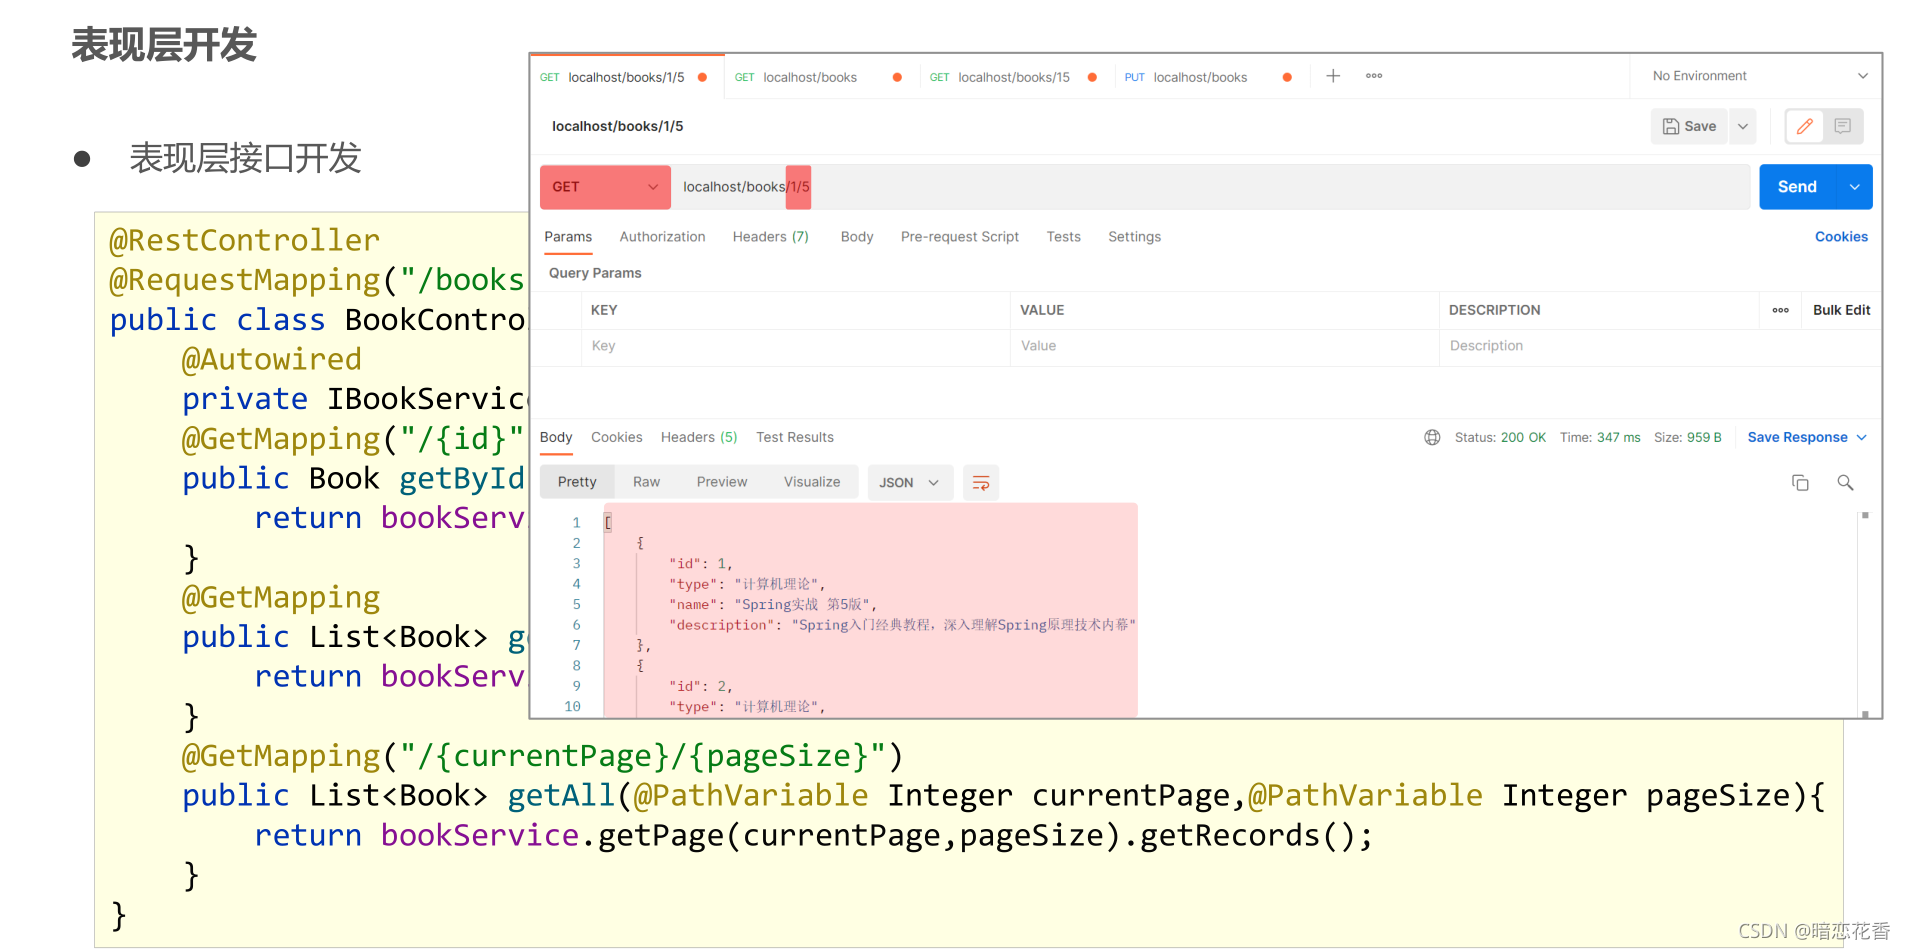The image size is (1905, 949).
Task: Click the Time: 347 ms text
Action: 1600,437
